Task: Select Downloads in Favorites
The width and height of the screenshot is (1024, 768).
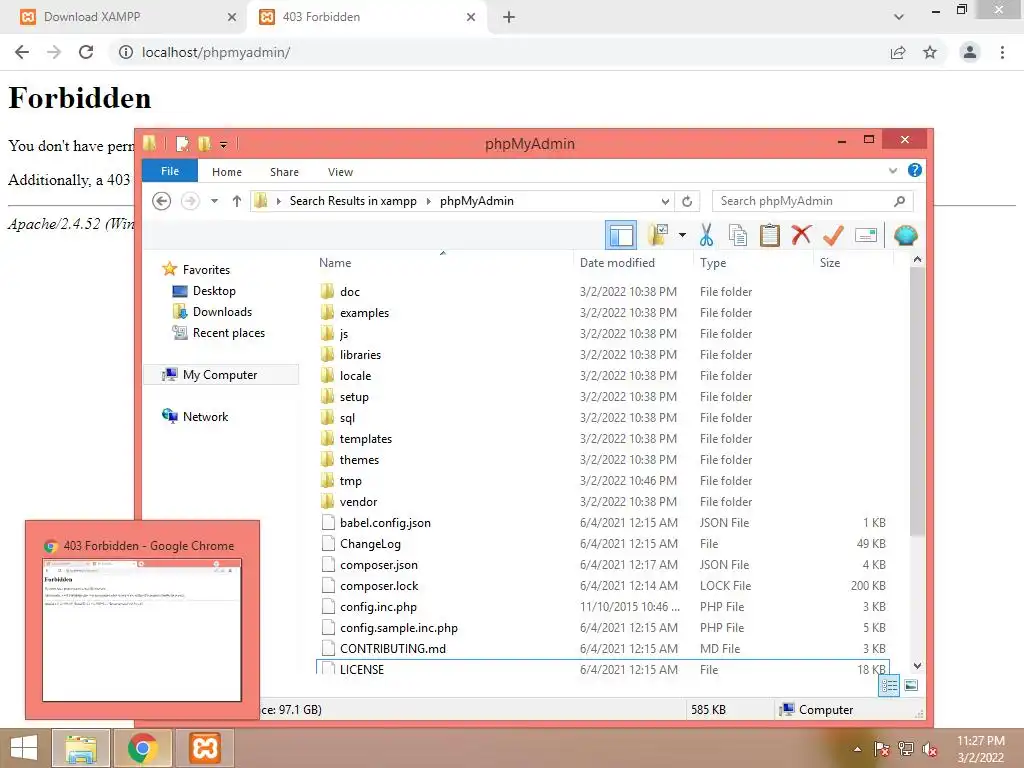Action: click(222, 312)
